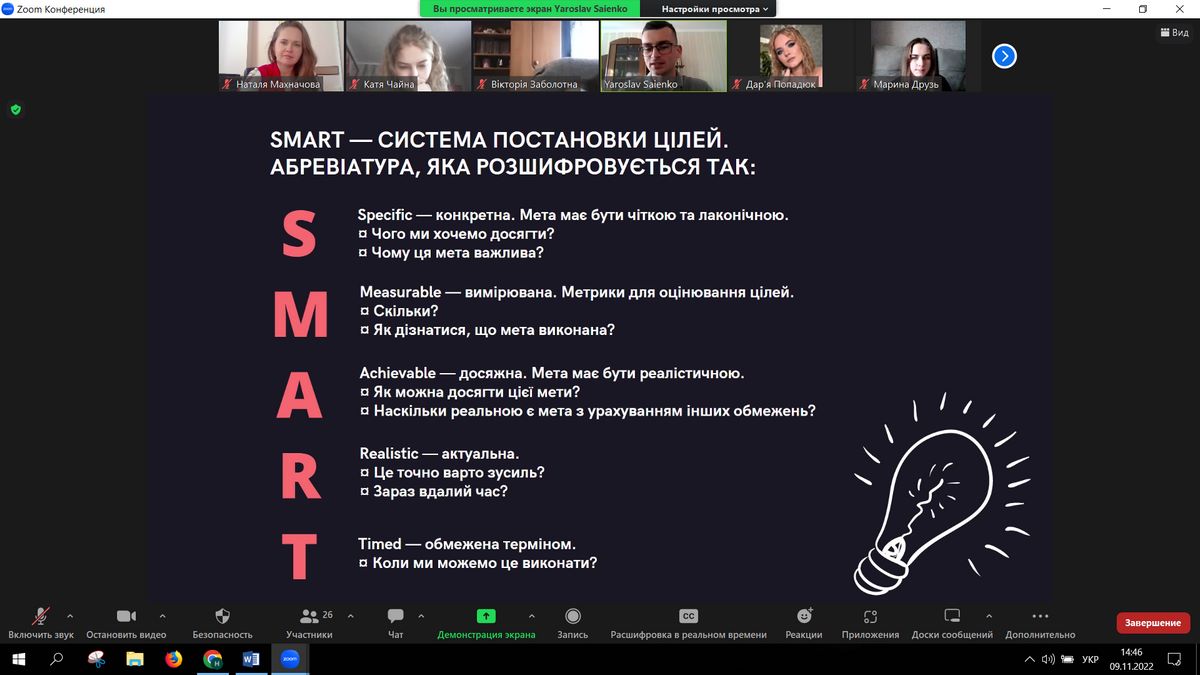Show next participants with blue arrow
Image resolution: width=1200 pixels, height=675 pixels.
click(1004, 56)
